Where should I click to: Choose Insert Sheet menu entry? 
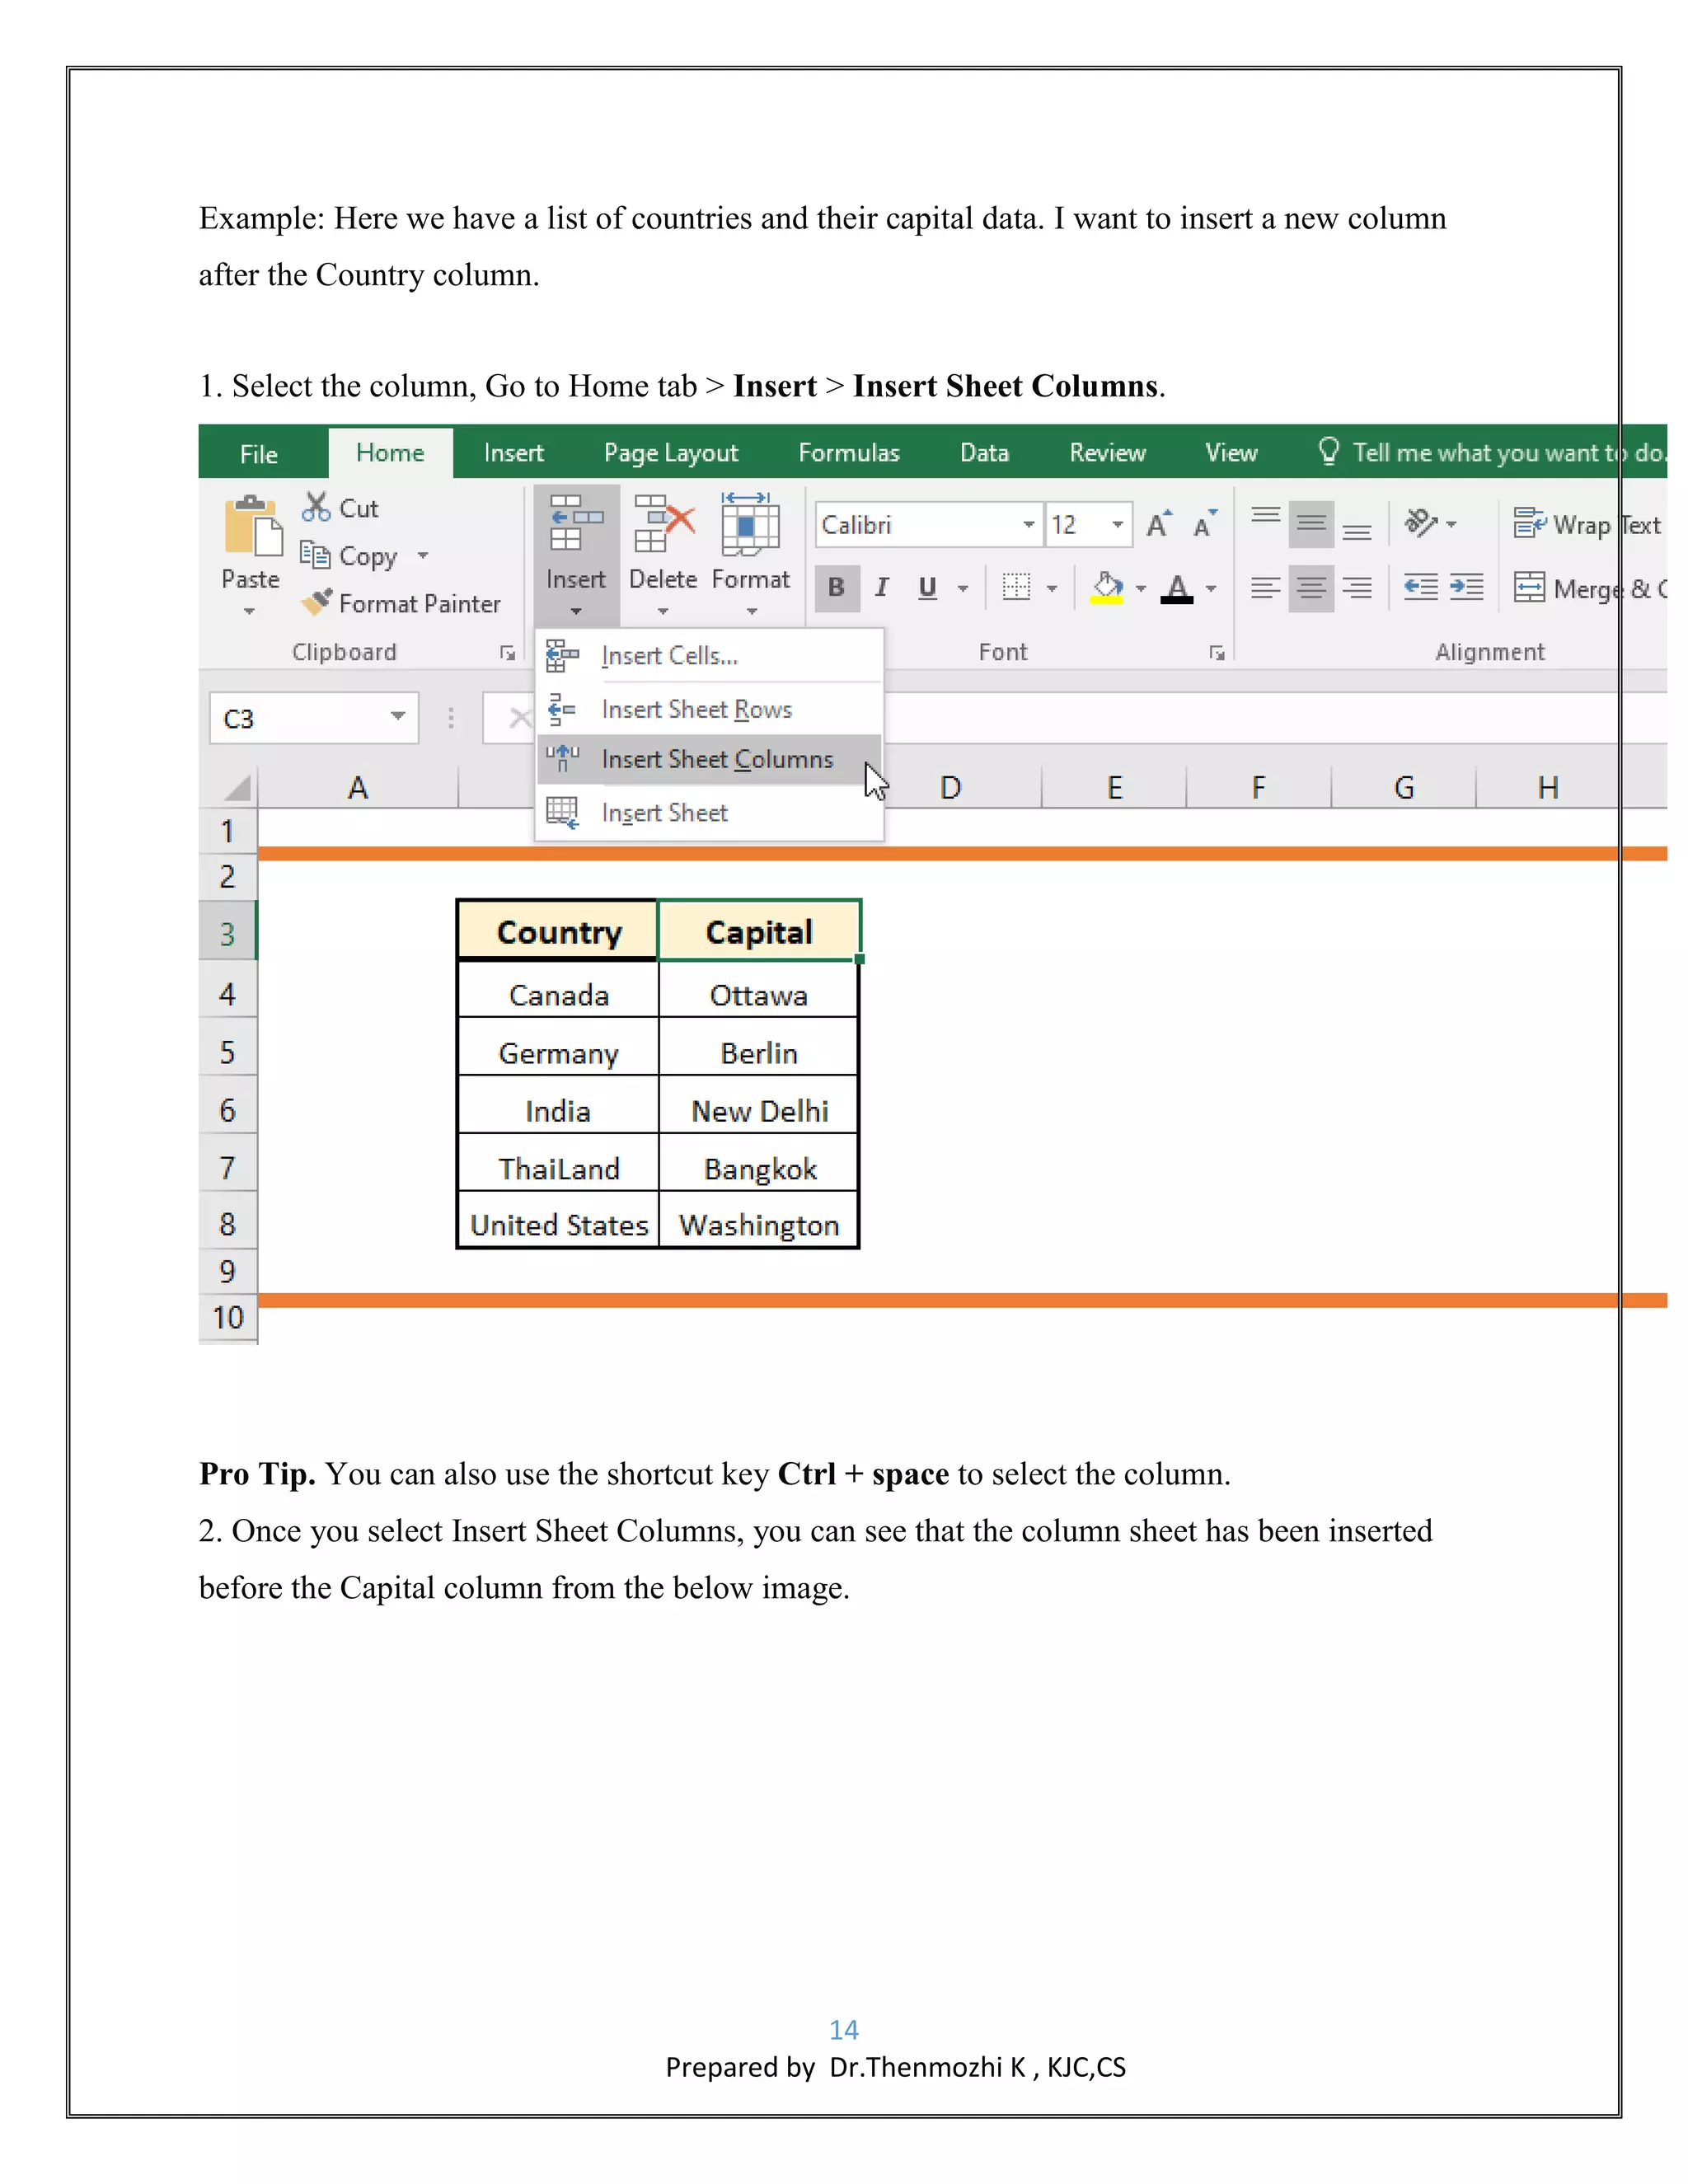[x=710, y=812]
